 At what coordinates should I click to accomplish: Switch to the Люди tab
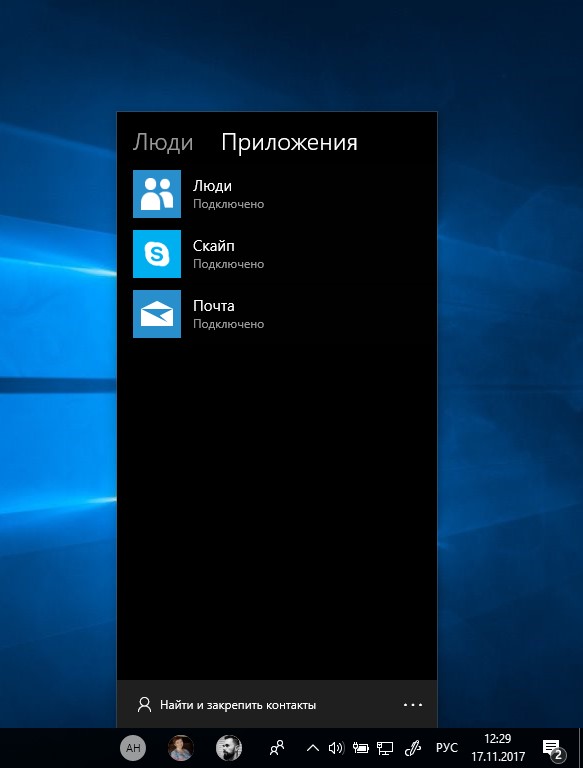click(163, 143)
